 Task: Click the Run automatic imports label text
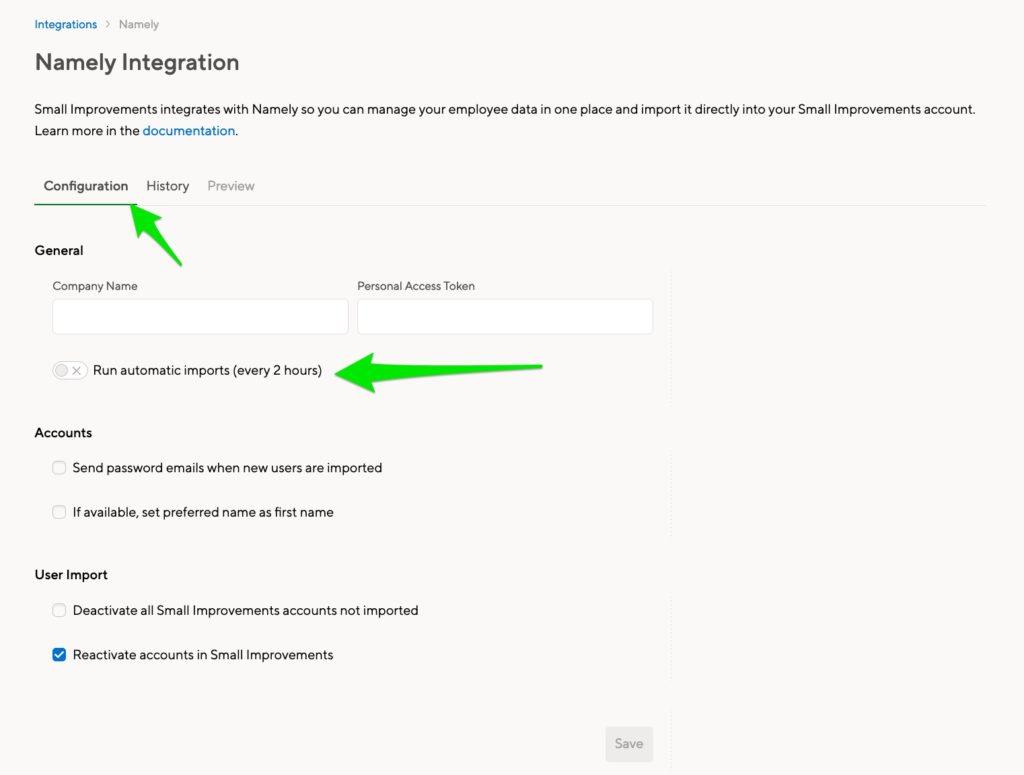coord(207,370)
